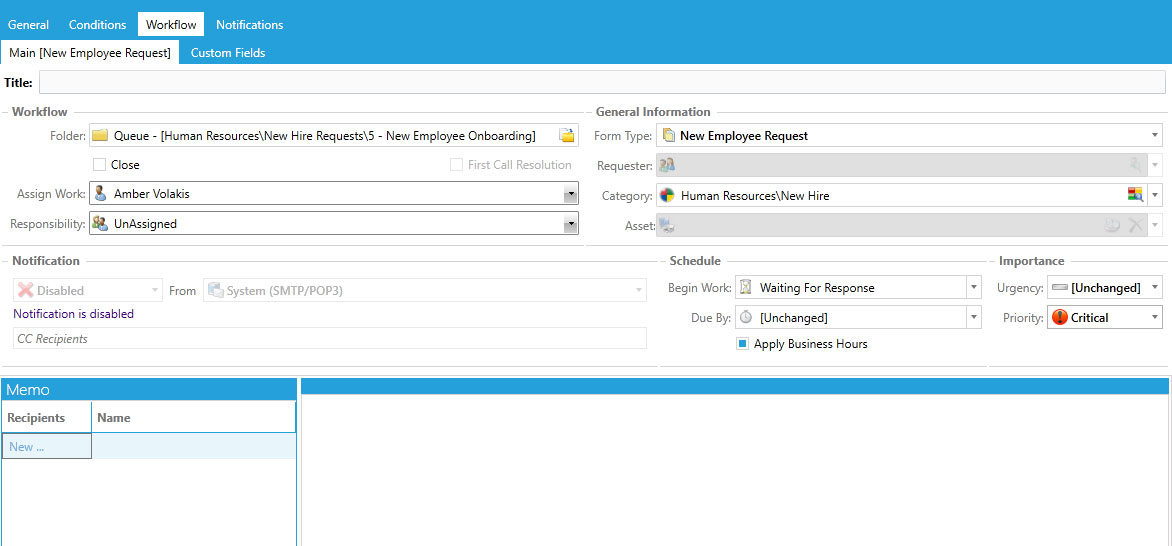The height and width of the screenshot is (546, 1172).
Task: Click the red Critical priority icon
Action: pos(1059,318)
